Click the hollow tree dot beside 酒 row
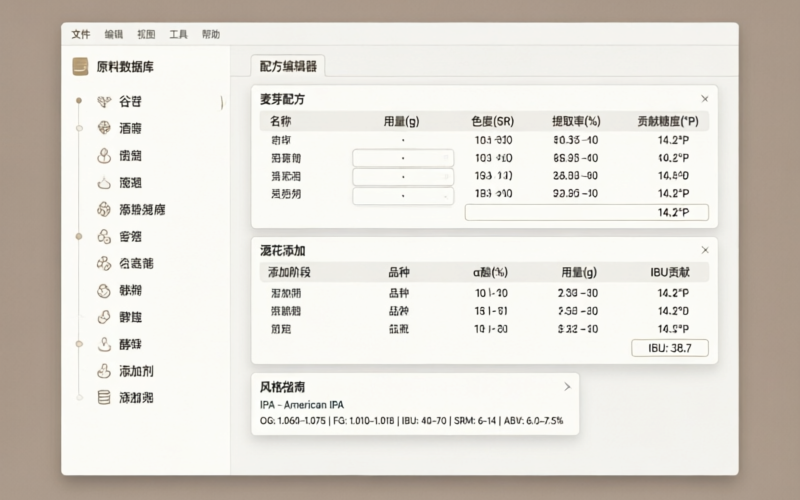 click(x=79, y=128)
